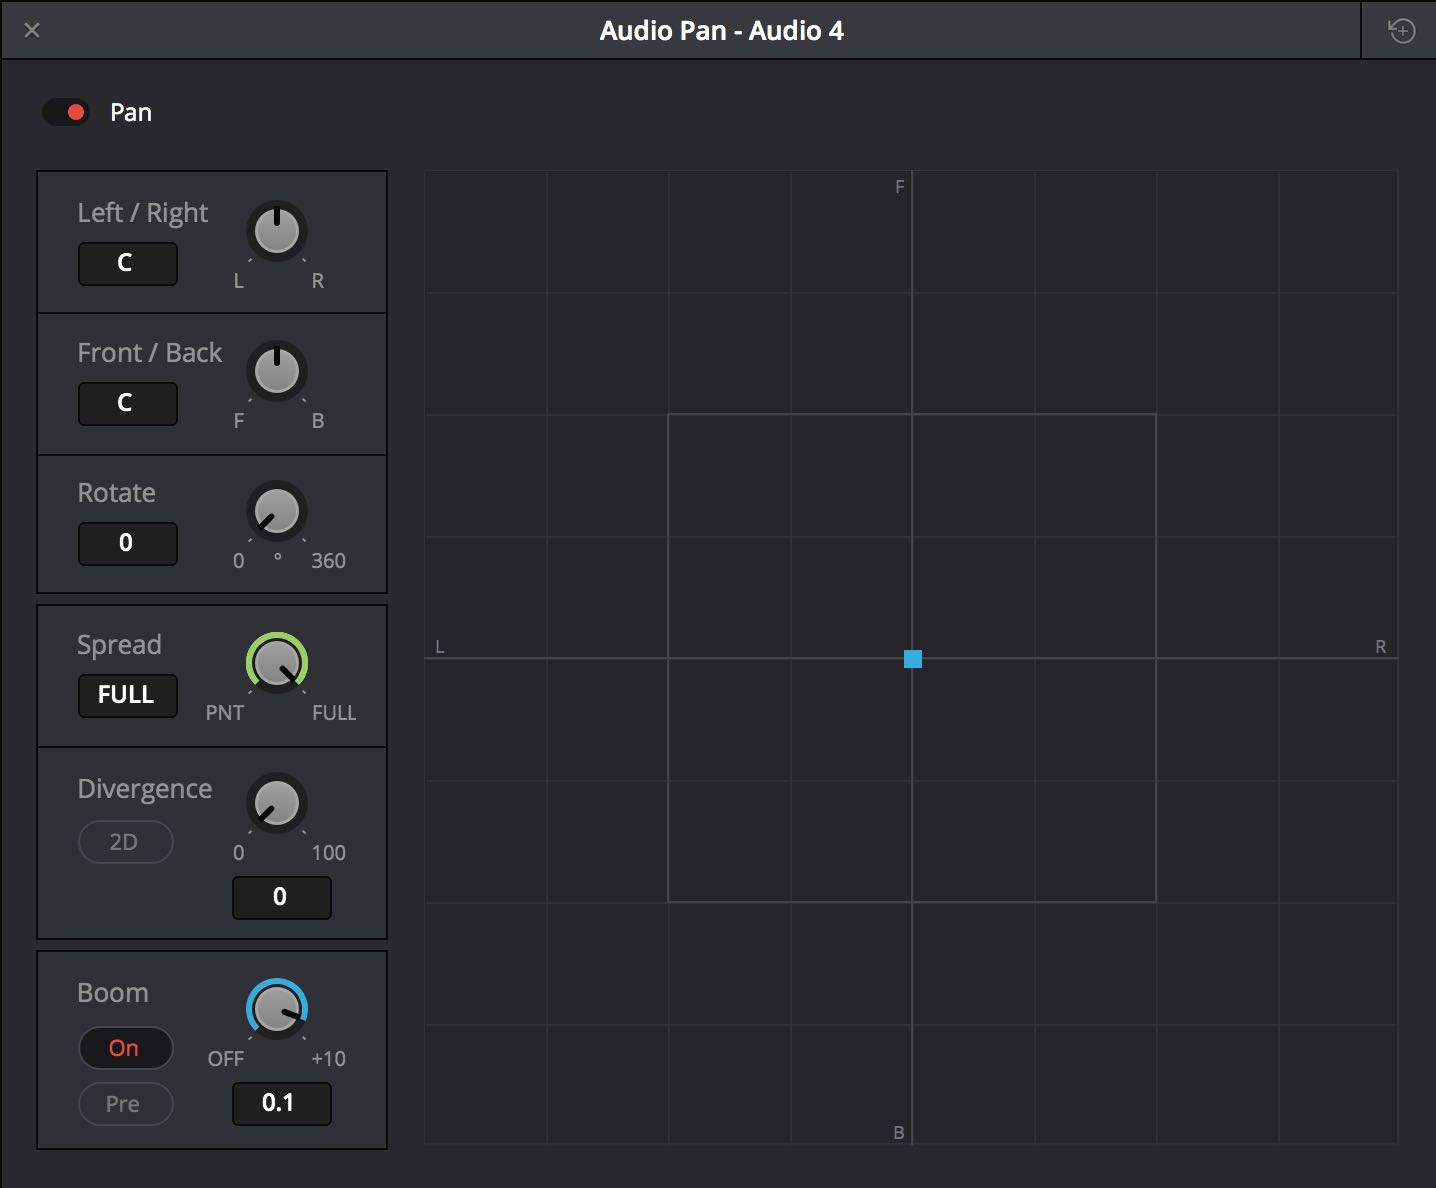The width and height of the screenshot is (1436, 1188).
Task: Click the L label on pan grid
Action: [x=439, y=647]
